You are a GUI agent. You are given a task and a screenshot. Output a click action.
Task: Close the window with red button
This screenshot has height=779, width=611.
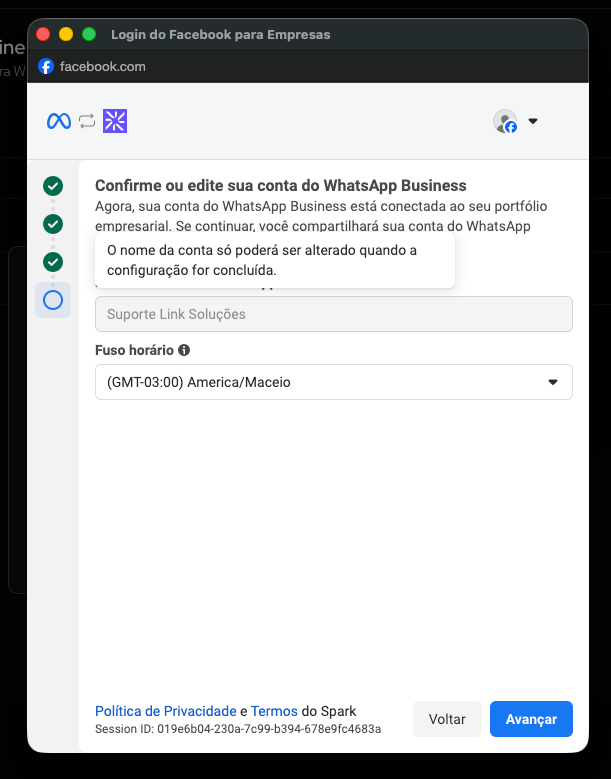(x=43, y=34)
